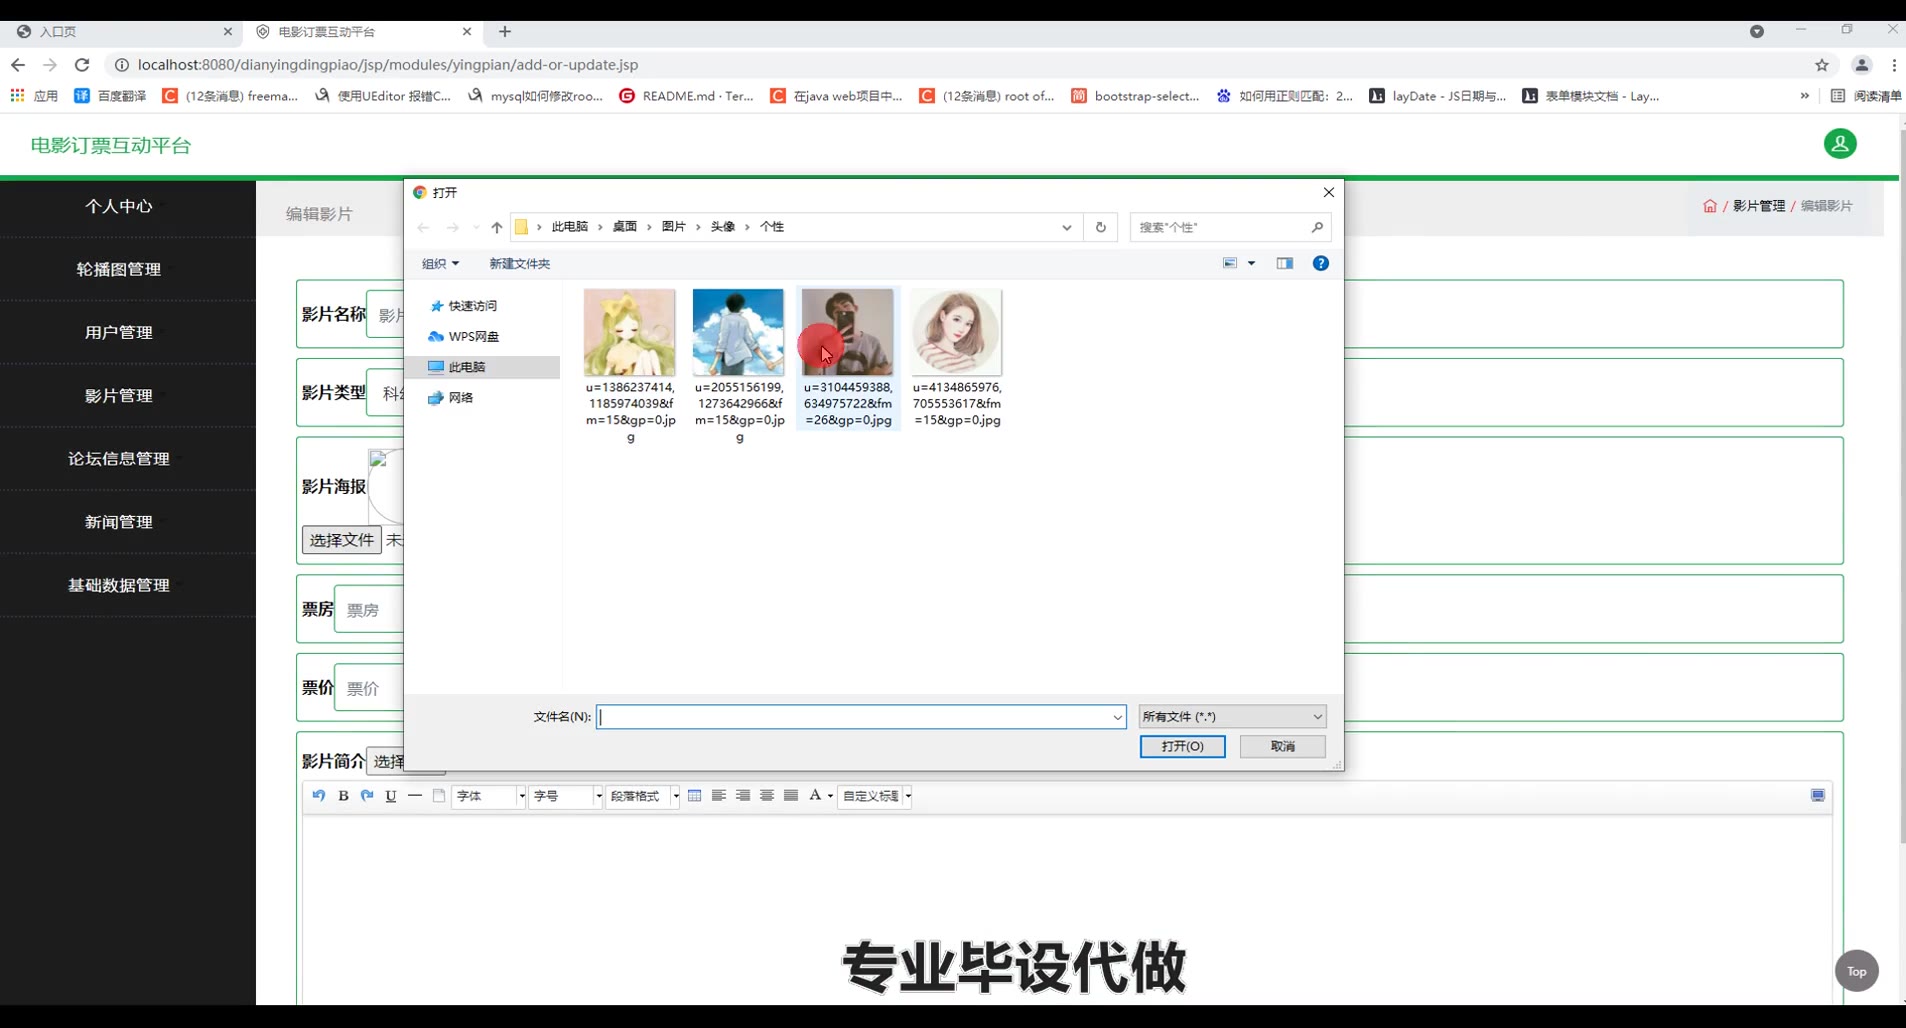Align text left in editor toolbar

click(x=719, y=796)
